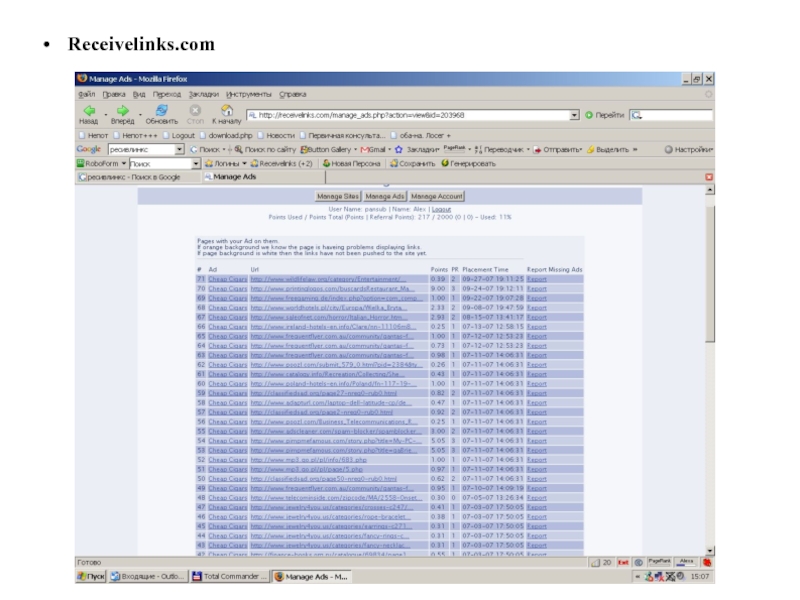Image resolution: width=800 pixels, height=600 pixels.
Task: Click the Отправить send icon
Action: pos(537,149)
